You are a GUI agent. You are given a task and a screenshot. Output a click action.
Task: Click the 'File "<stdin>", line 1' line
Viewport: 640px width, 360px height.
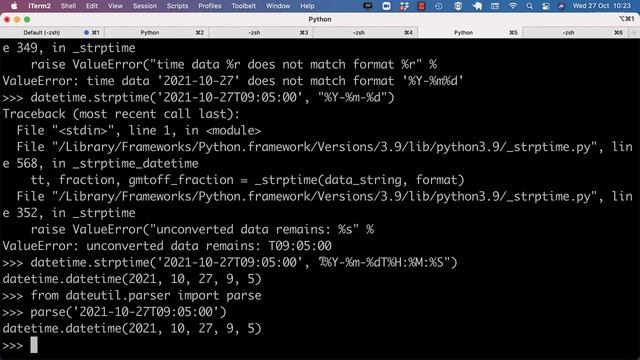pos(139,130)
